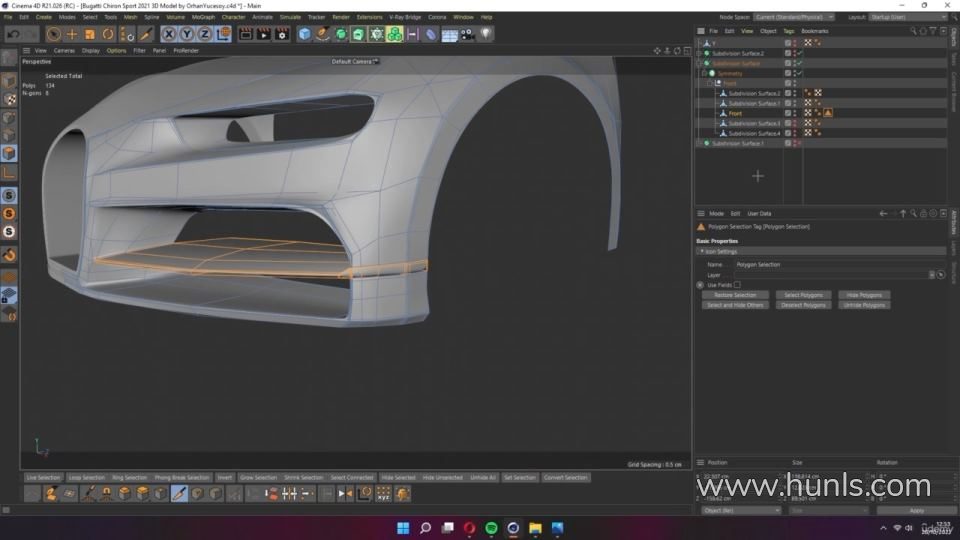
Task: Click Render View clapperboard icon
Action: pos(245,34)
